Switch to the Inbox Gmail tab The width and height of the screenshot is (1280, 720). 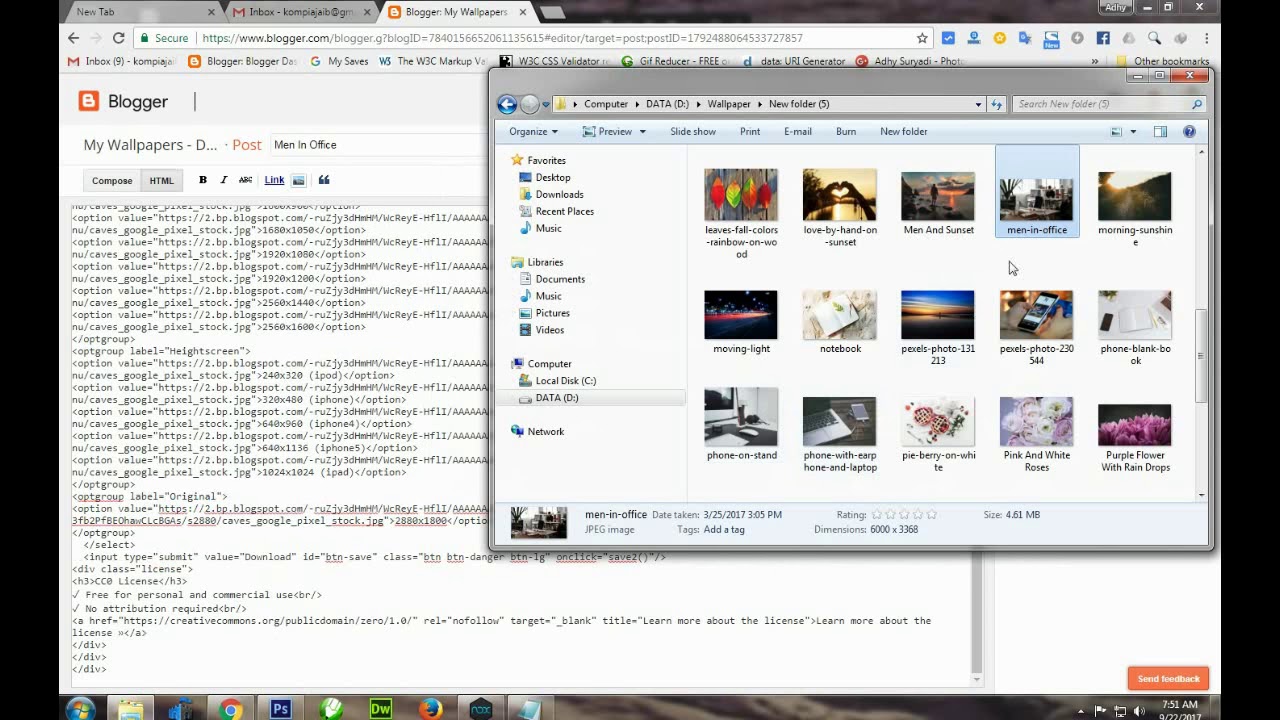[x=300, y=12]
